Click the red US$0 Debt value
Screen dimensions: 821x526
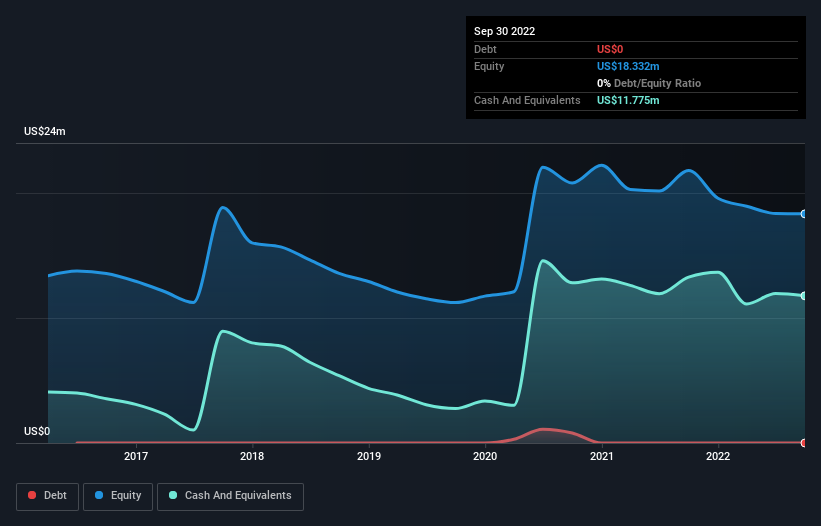point(610,49)
